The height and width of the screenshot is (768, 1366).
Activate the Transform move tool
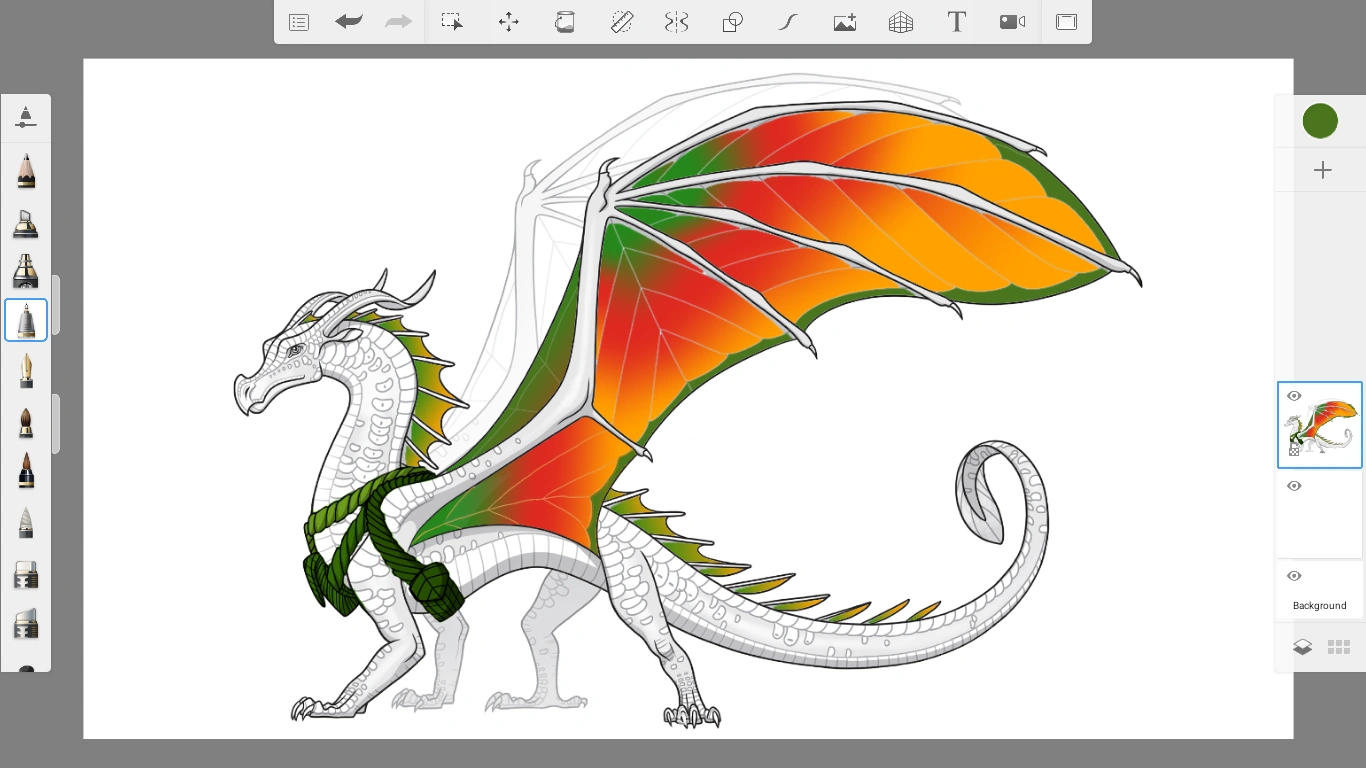509,22
